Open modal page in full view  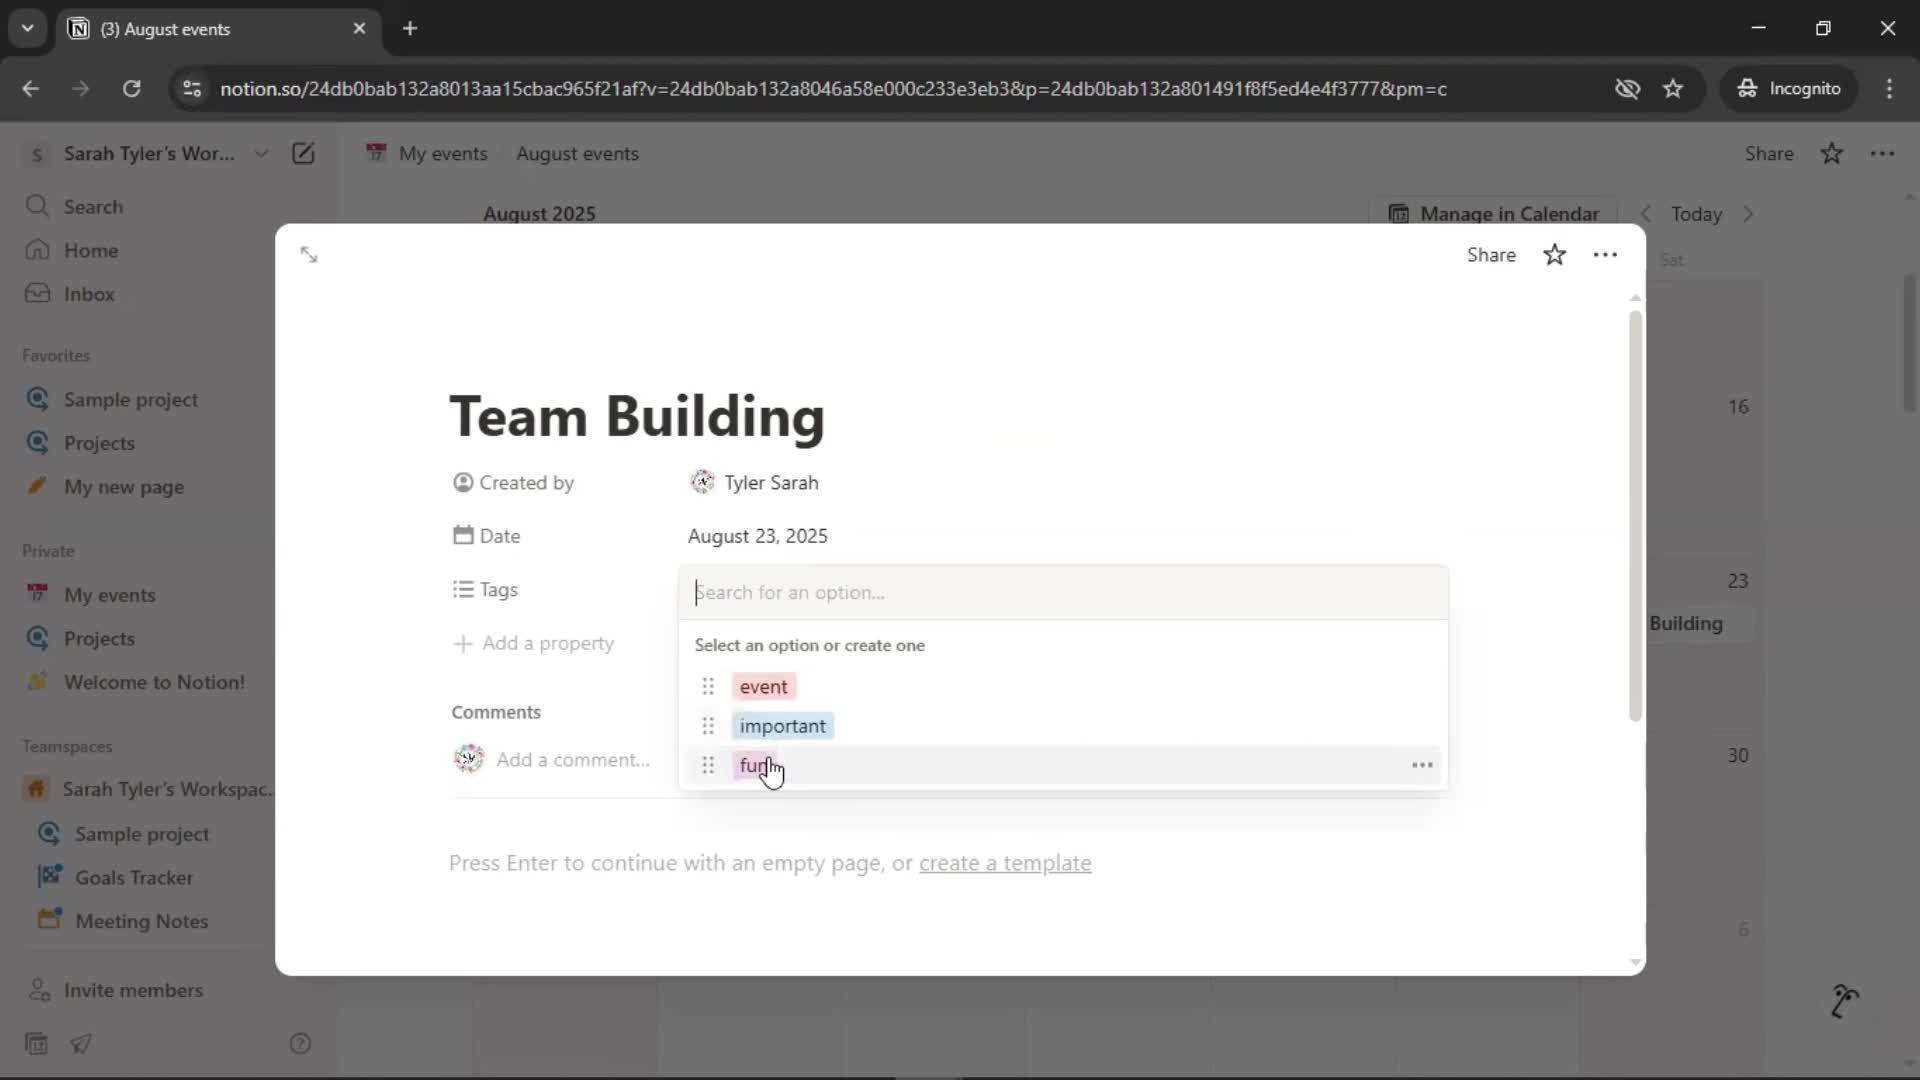coord(309,255)
